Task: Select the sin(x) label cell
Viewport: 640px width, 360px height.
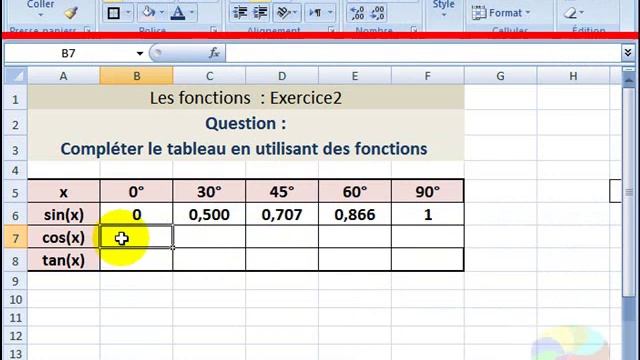Action: coord(63,215)
